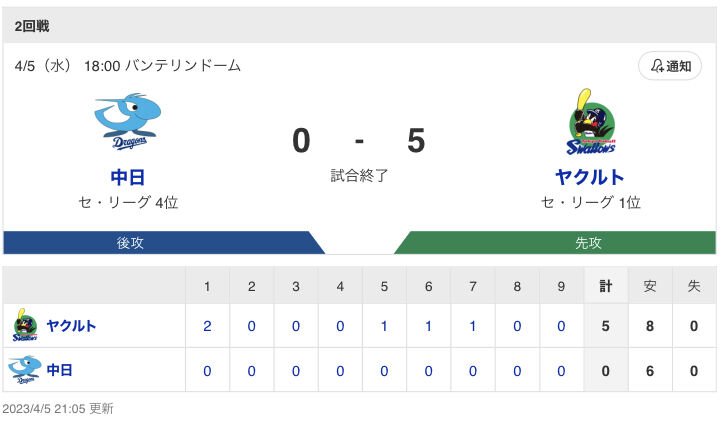Open ヤクルト 7th inning score link

[473, 326]
